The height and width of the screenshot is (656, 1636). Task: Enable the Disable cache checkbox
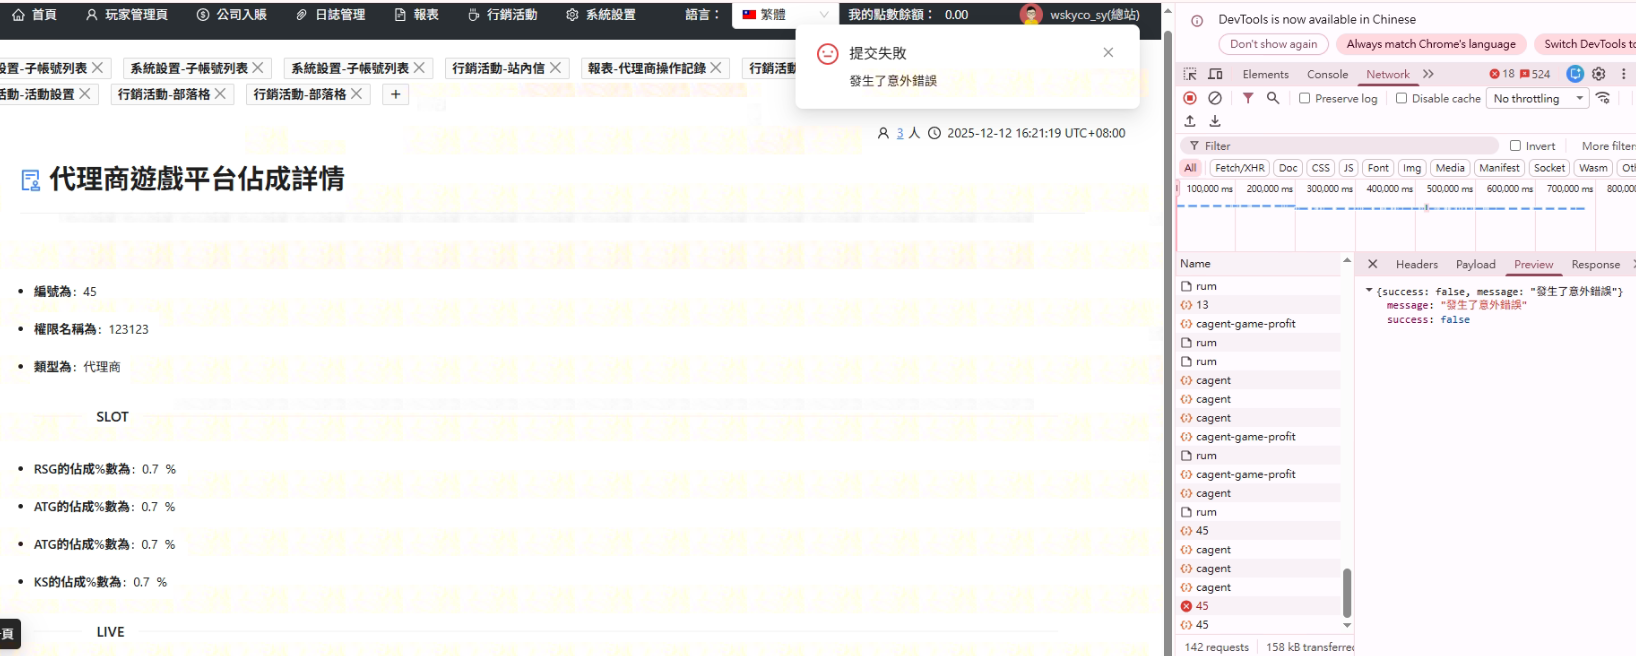(x=1402, y=98)
